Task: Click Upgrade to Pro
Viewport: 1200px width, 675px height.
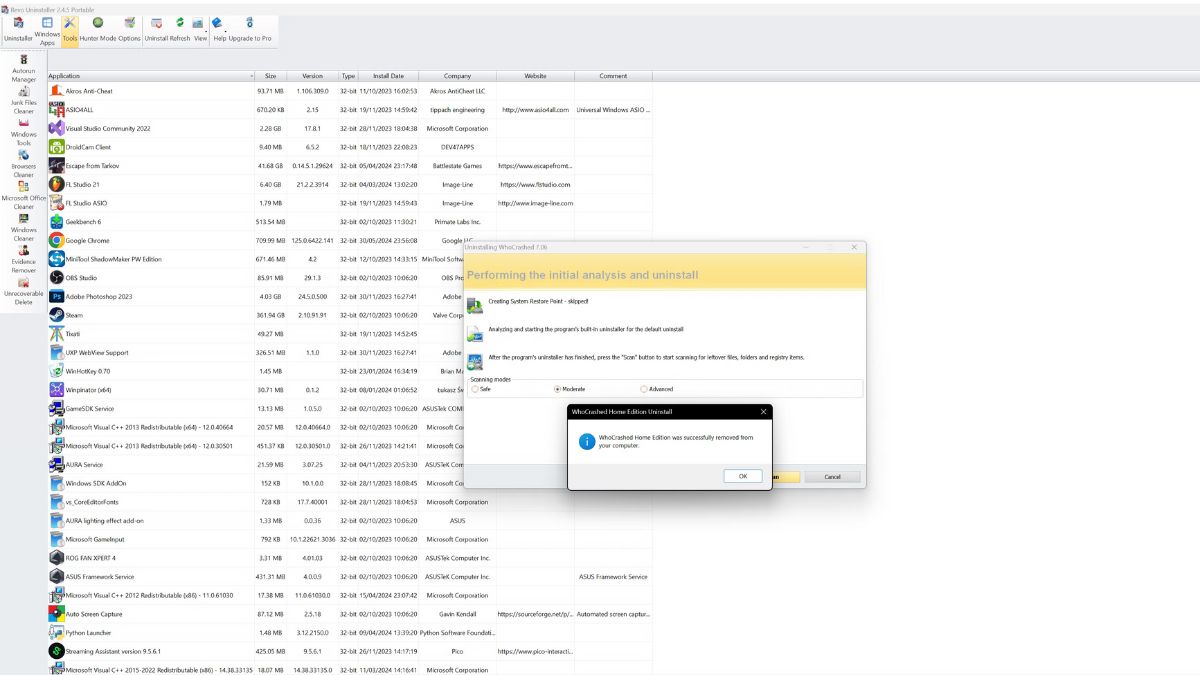Action: pos(250,30)
